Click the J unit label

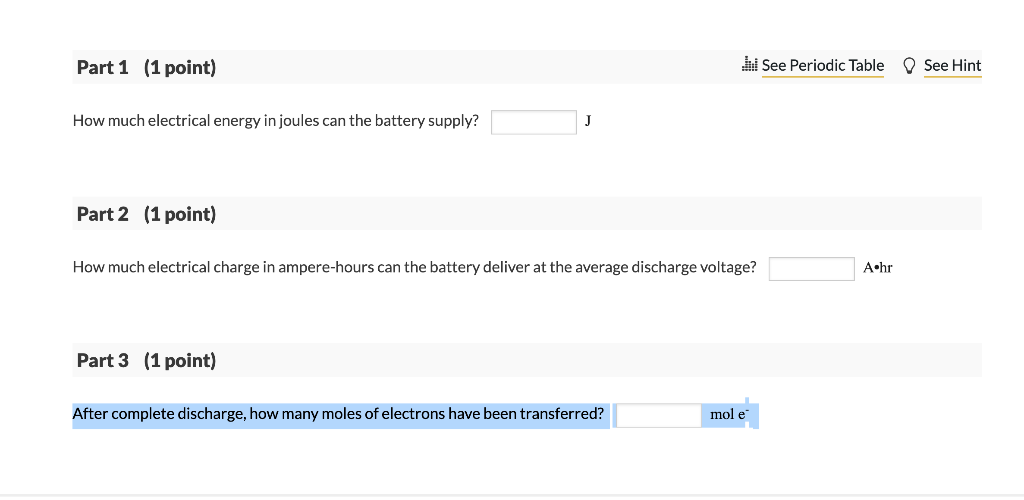tap(588, 121)
